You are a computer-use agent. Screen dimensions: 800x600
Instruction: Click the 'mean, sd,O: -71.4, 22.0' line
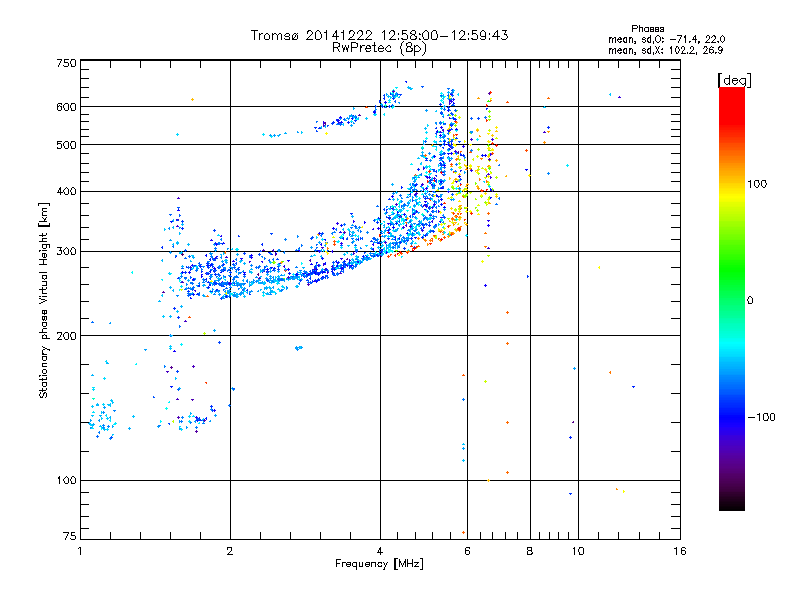click(666, 40)
